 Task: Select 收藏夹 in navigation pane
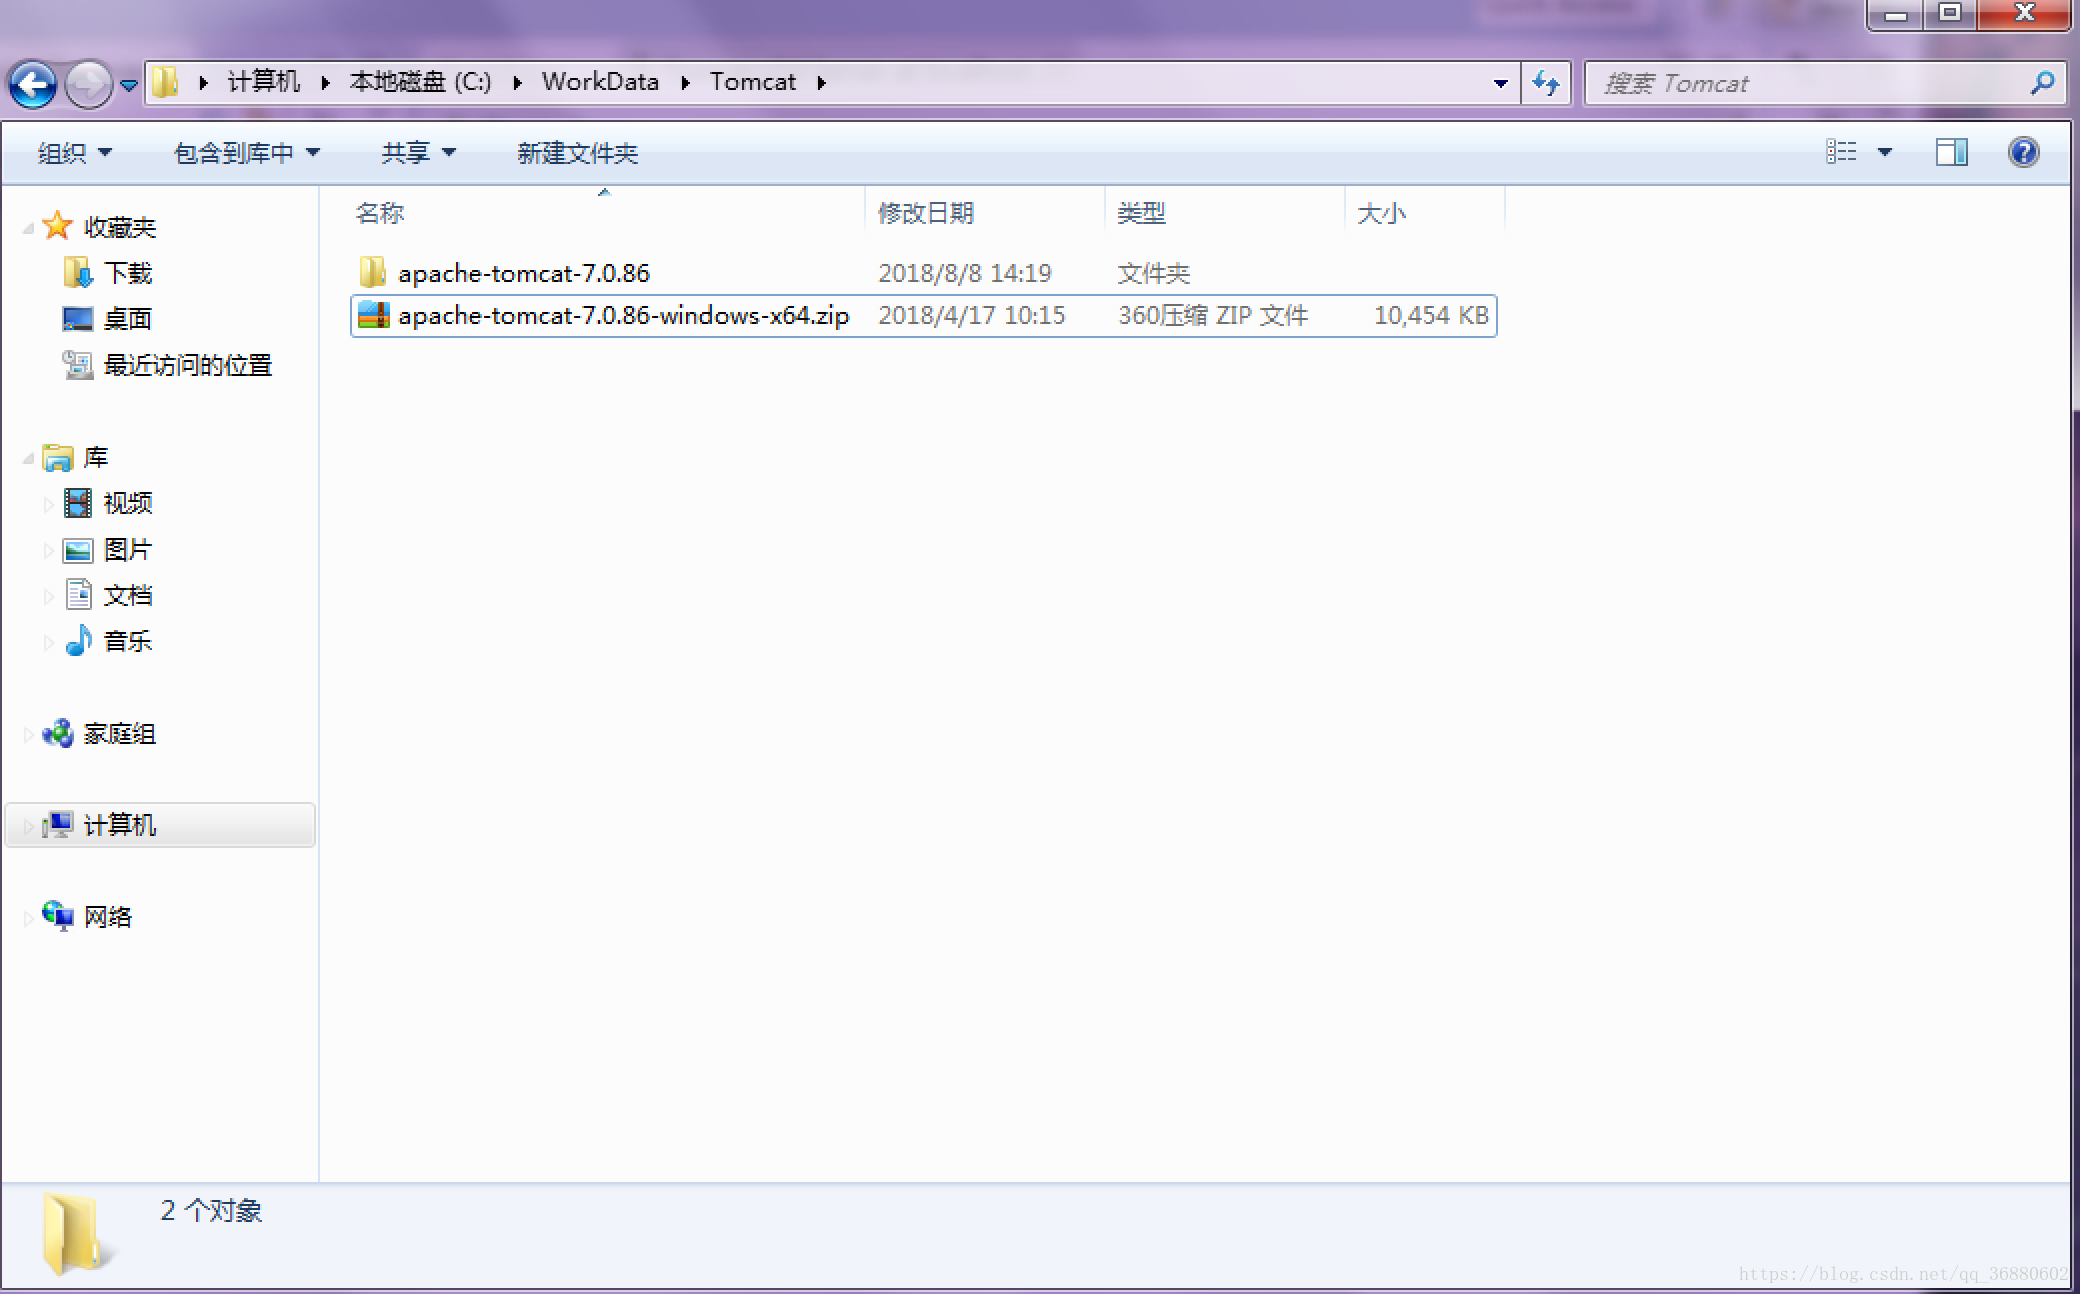click(120, 227)
